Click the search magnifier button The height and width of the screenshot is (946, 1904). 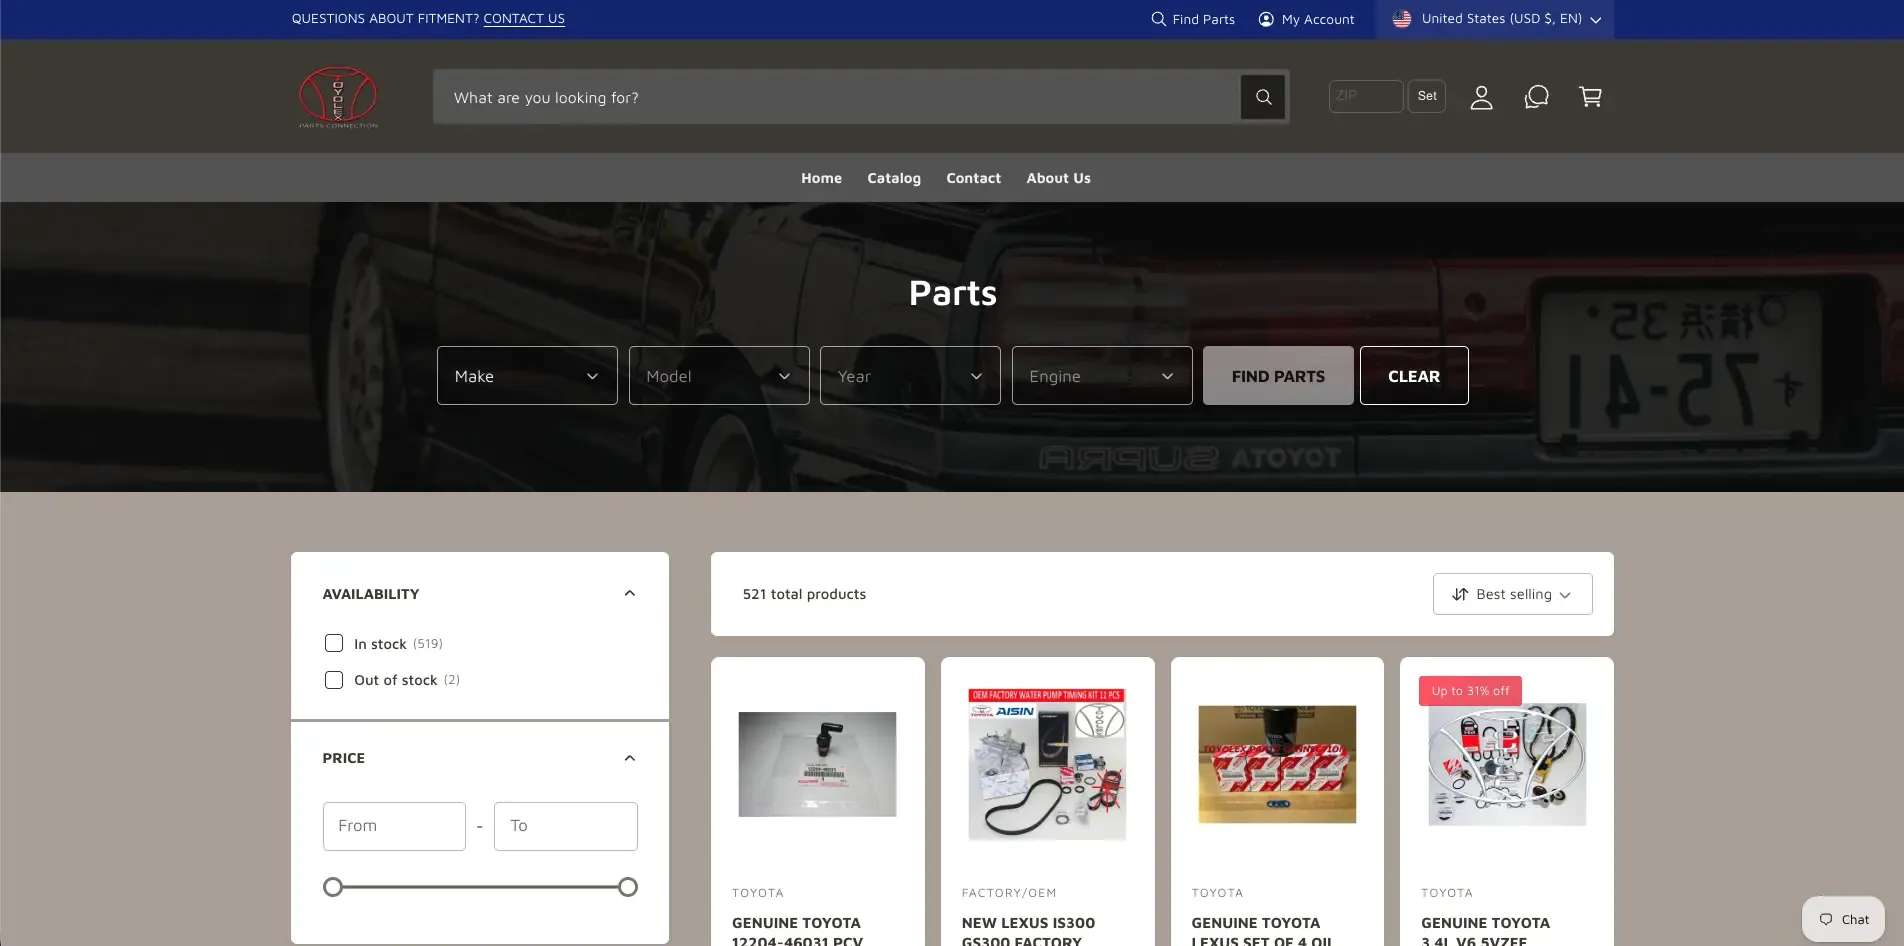tap(1263, 97)
